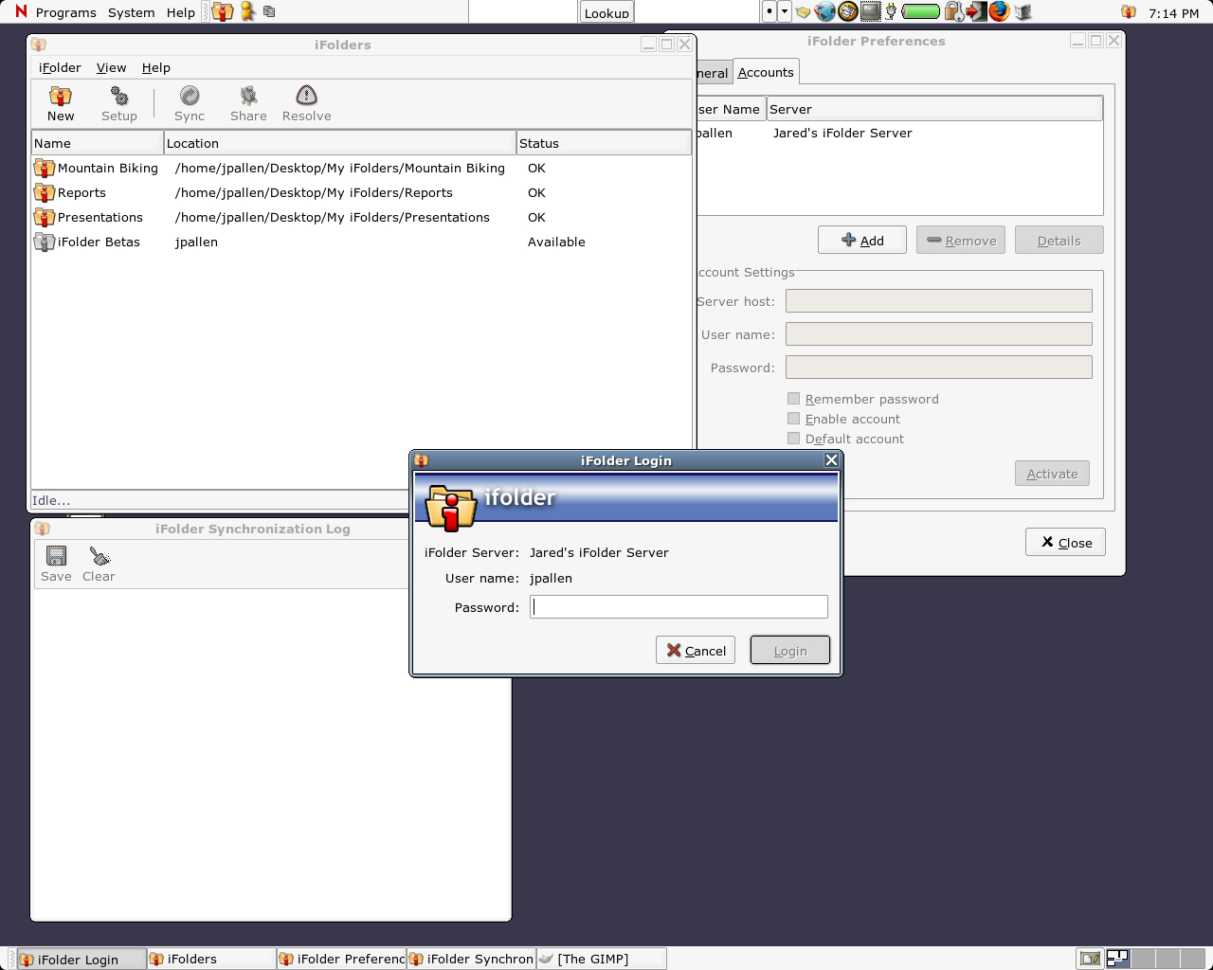Open the tray applet dropdown arrow
Image resolution: width=1213 pixels, height=970 pixels.
click(x=784, y=11)
